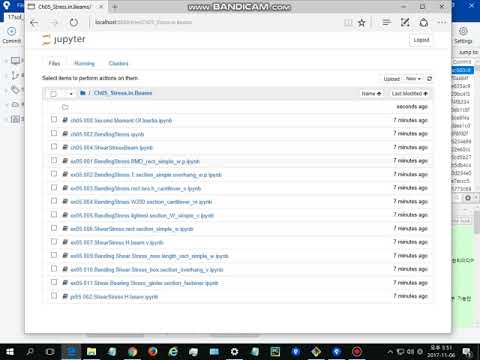Sort the list by Last Modified

tap(409, 93)
